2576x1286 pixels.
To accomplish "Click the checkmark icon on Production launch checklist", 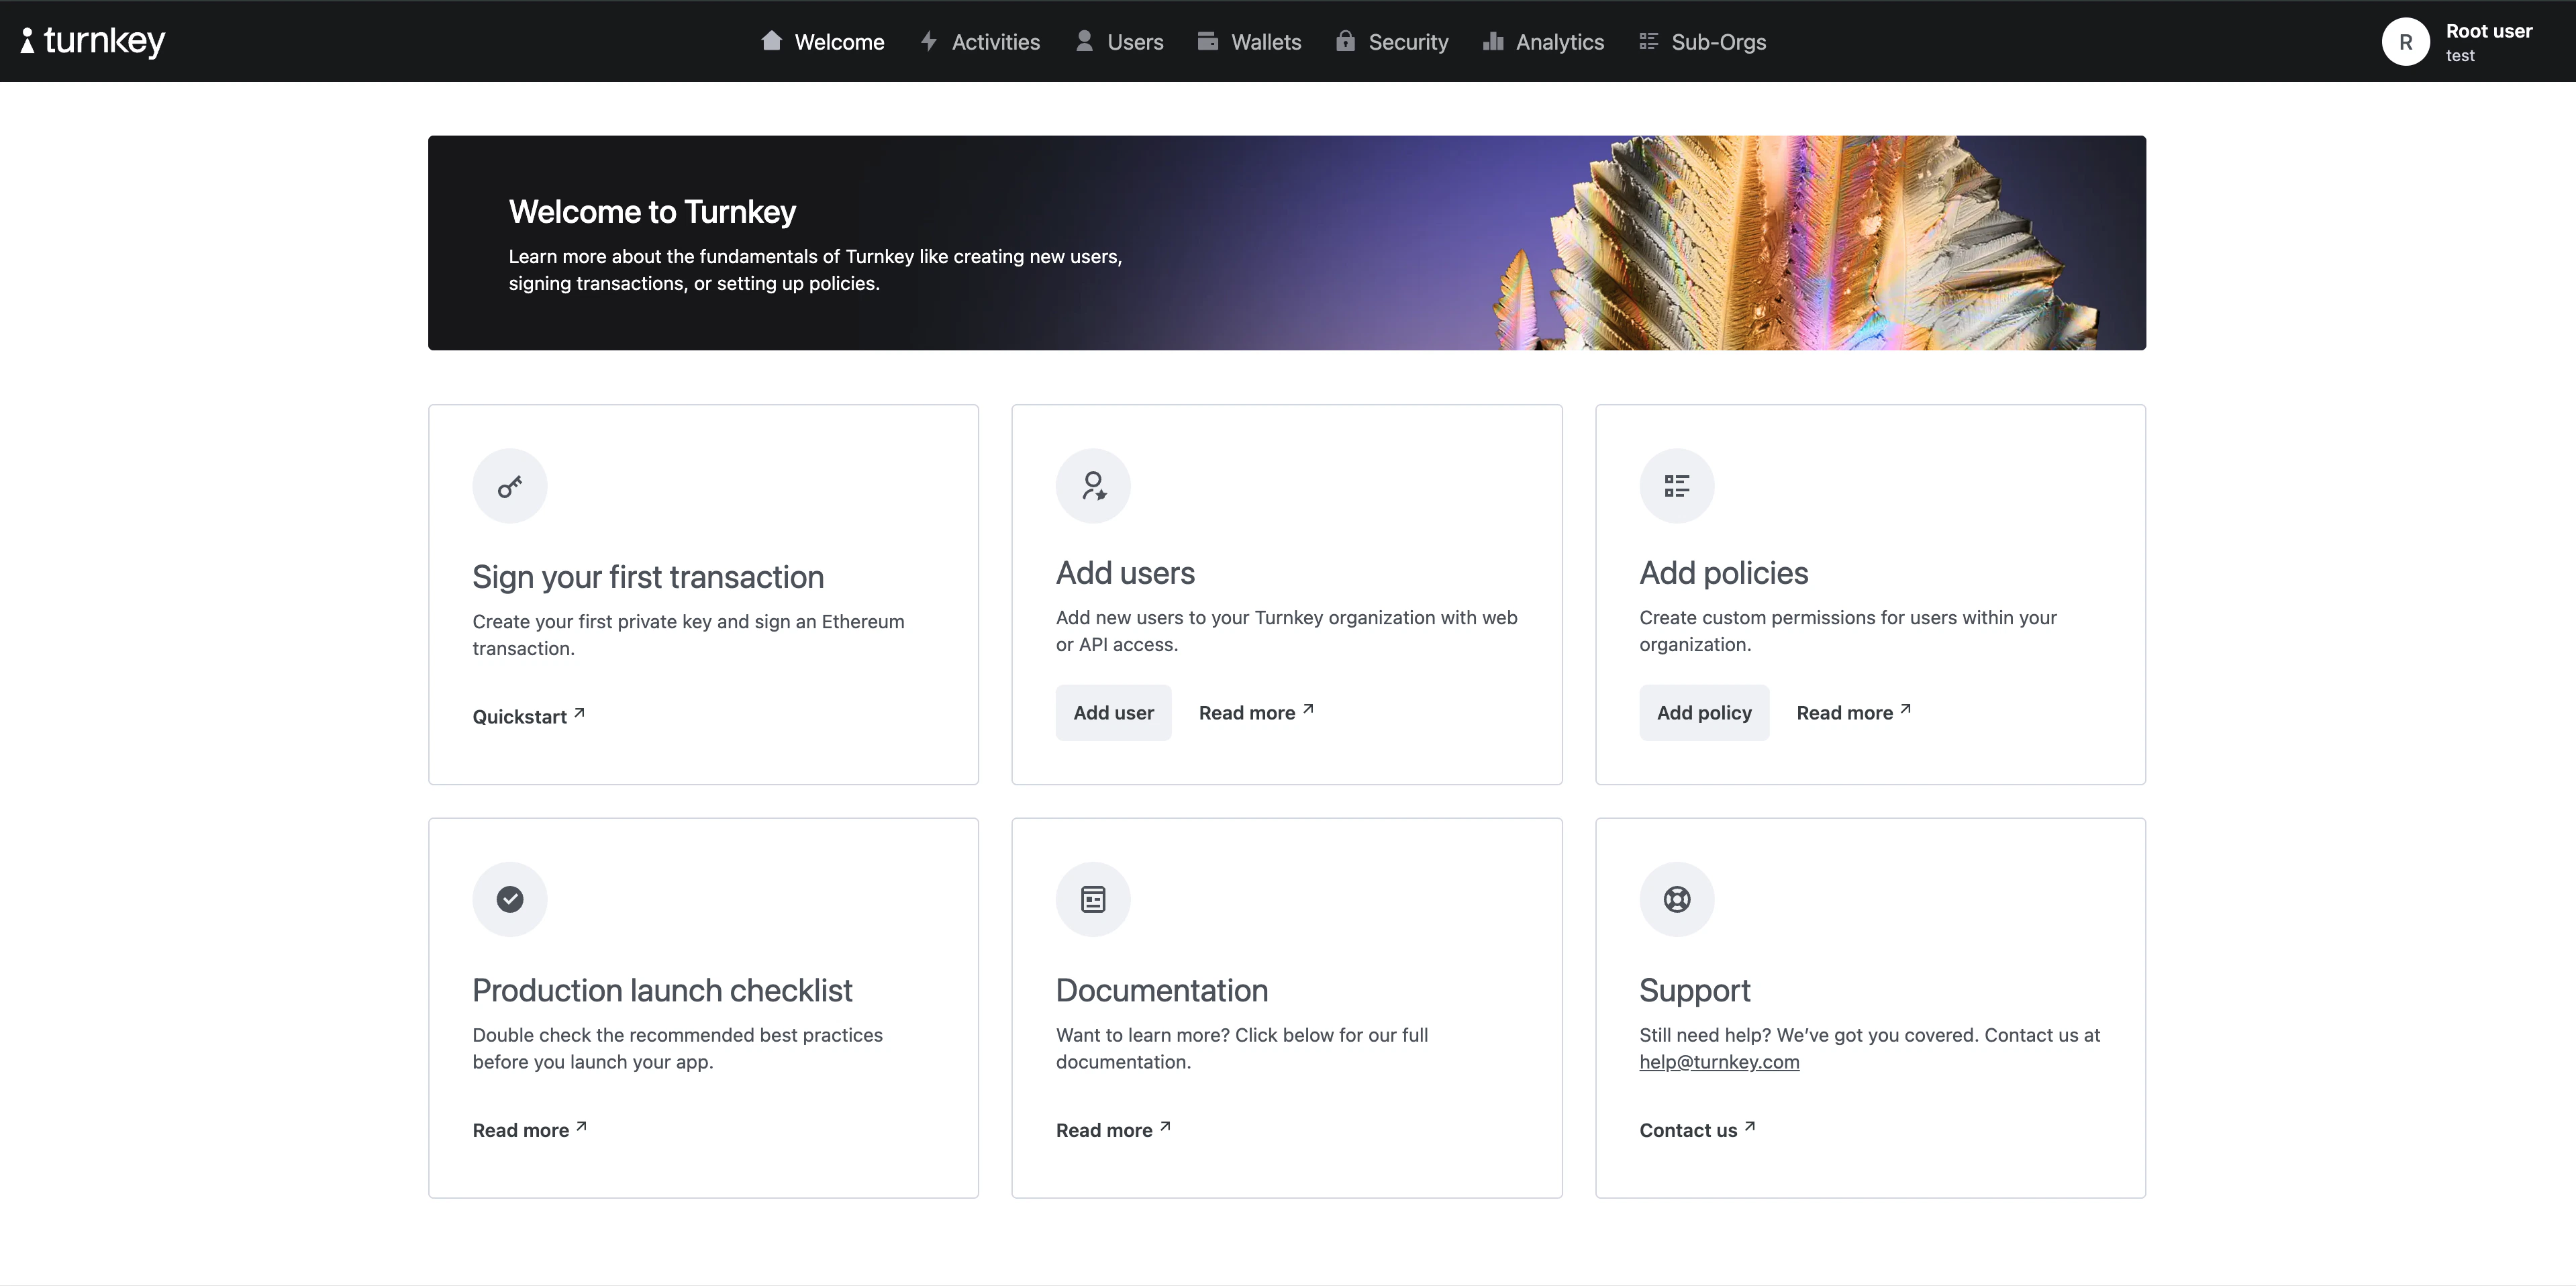I will [x=510, y=899].
